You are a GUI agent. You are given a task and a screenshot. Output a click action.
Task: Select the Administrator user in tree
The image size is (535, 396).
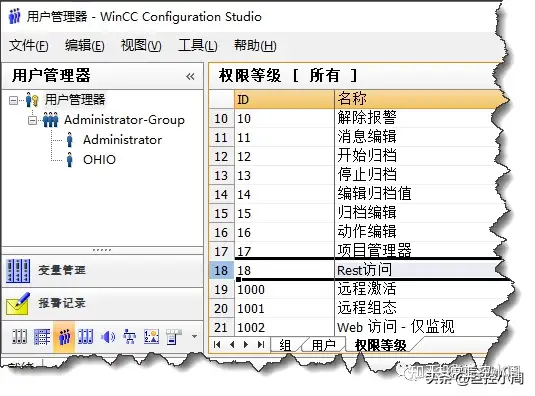[x=122, y=140]
